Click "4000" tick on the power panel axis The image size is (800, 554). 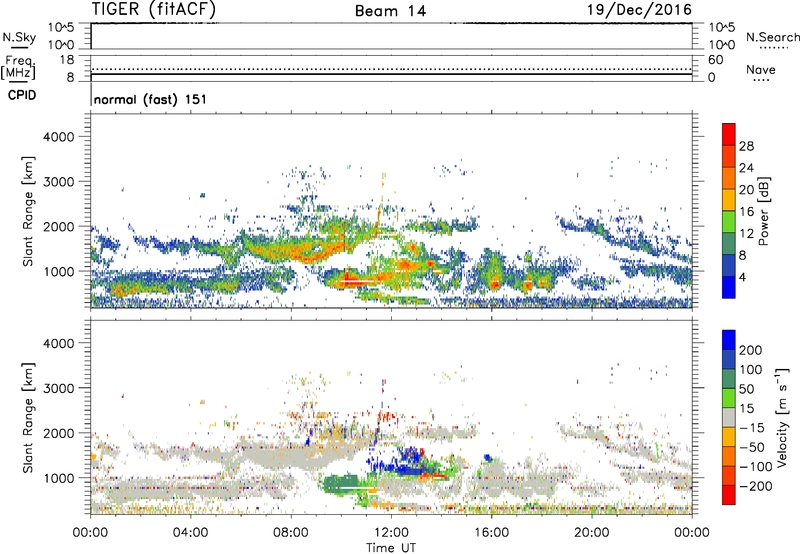coord(58,137)
